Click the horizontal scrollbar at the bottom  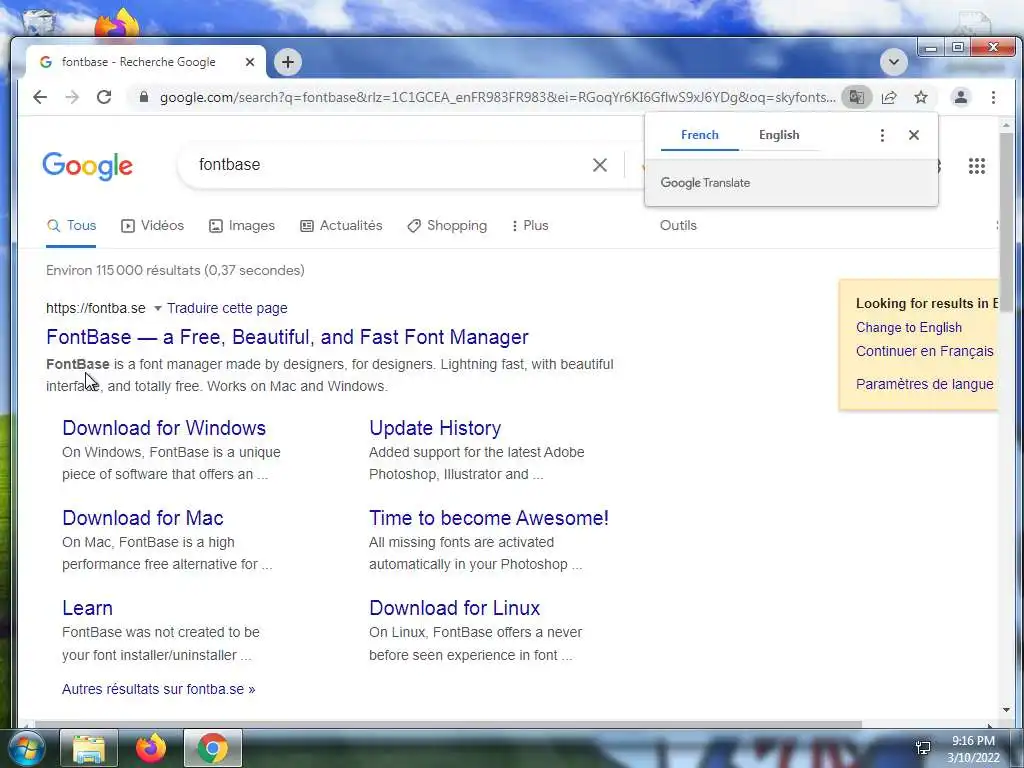coord(447,724)
